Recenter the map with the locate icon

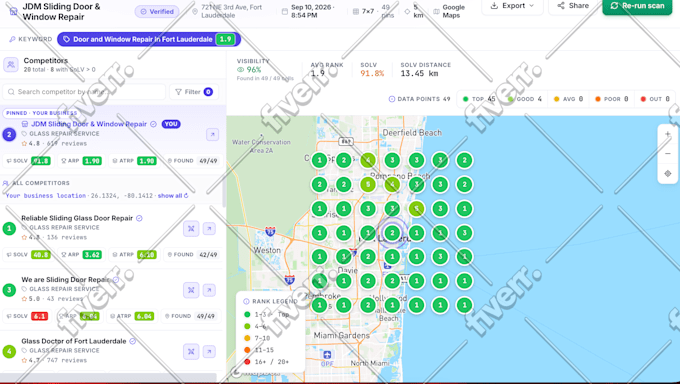pos(667,174)
